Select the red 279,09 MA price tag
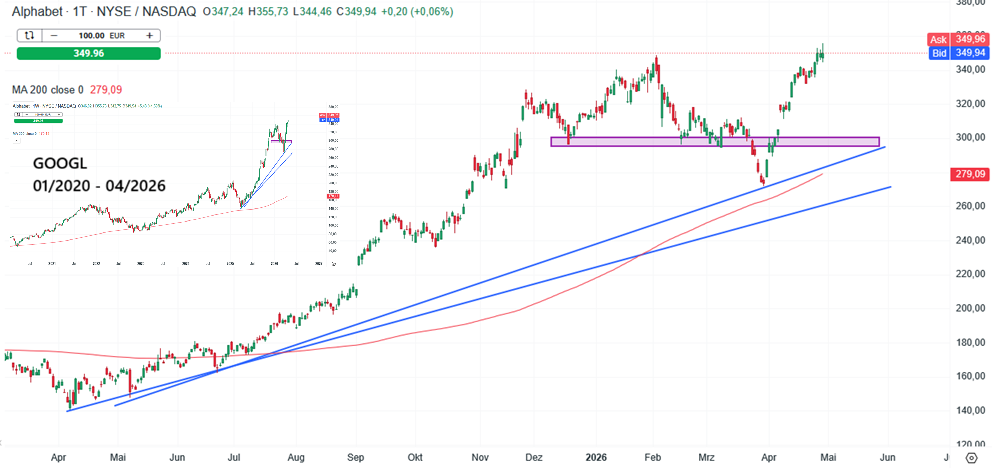Viewport: 992px width, 468px height. click(x=969, y=175)
